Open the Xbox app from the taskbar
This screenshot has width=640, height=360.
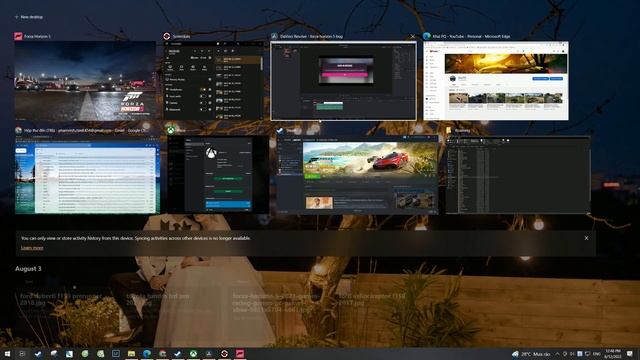pos(193,353)
